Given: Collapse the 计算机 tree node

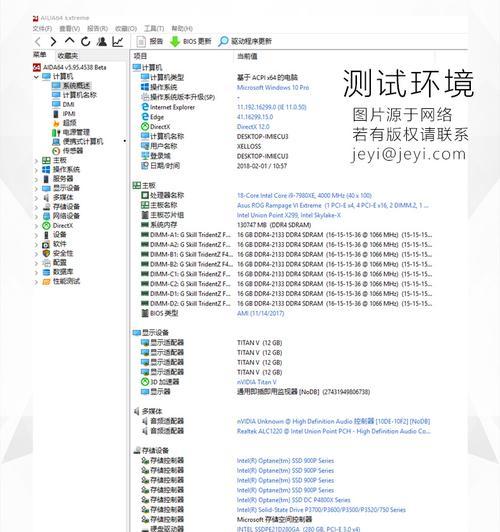Looking at the screenshot, I should (36, 77).
